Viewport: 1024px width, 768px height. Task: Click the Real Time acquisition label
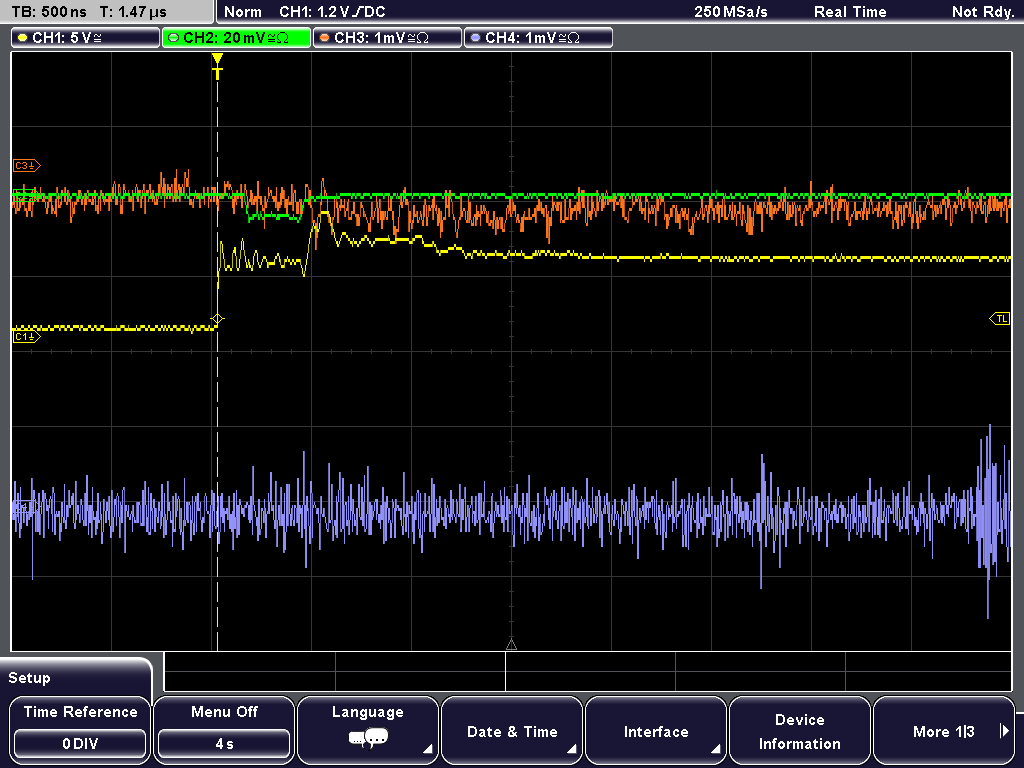850,12
